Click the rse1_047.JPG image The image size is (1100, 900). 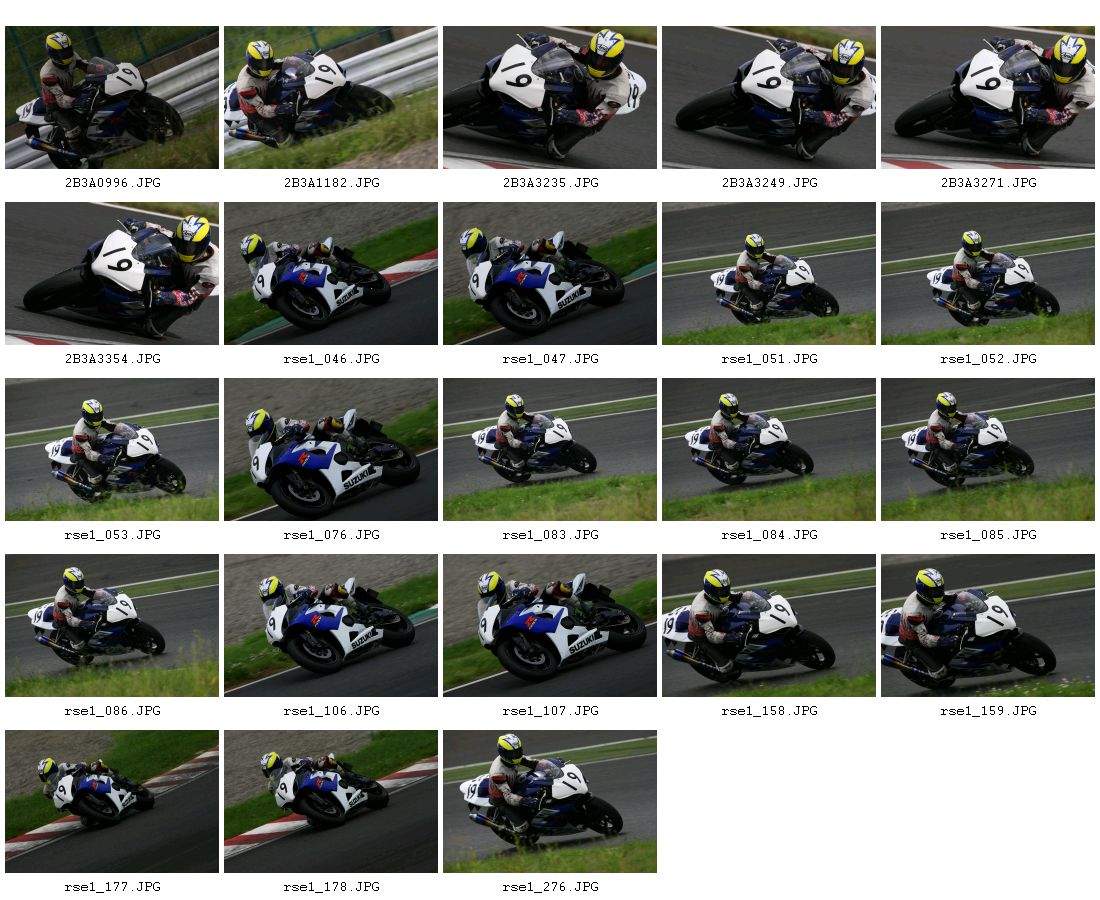tap(550, 274)
